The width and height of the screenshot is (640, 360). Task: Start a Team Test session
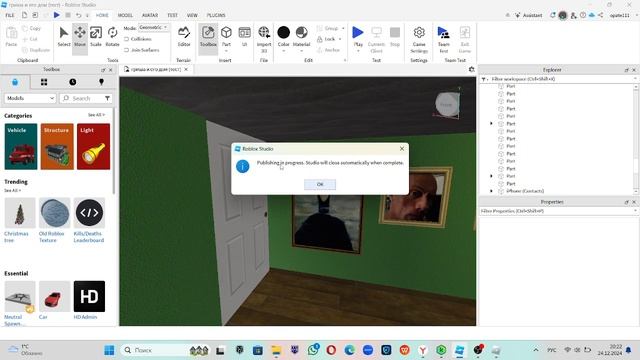[x=444, y=39]
